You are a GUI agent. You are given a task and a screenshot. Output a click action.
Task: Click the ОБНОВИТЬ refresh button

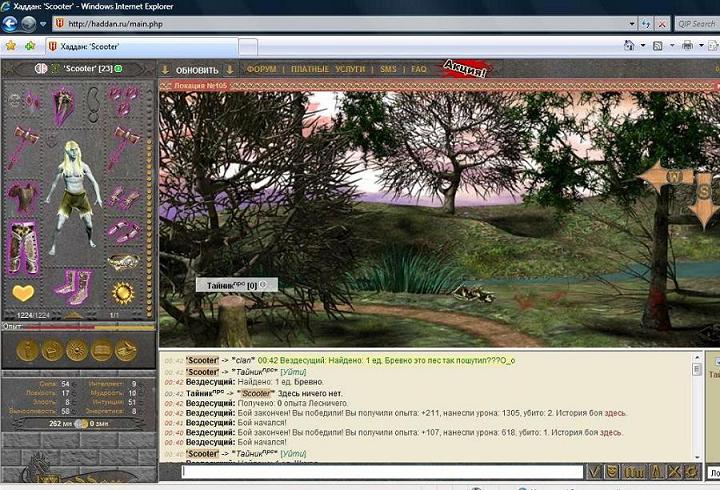[x=197, y=70]
